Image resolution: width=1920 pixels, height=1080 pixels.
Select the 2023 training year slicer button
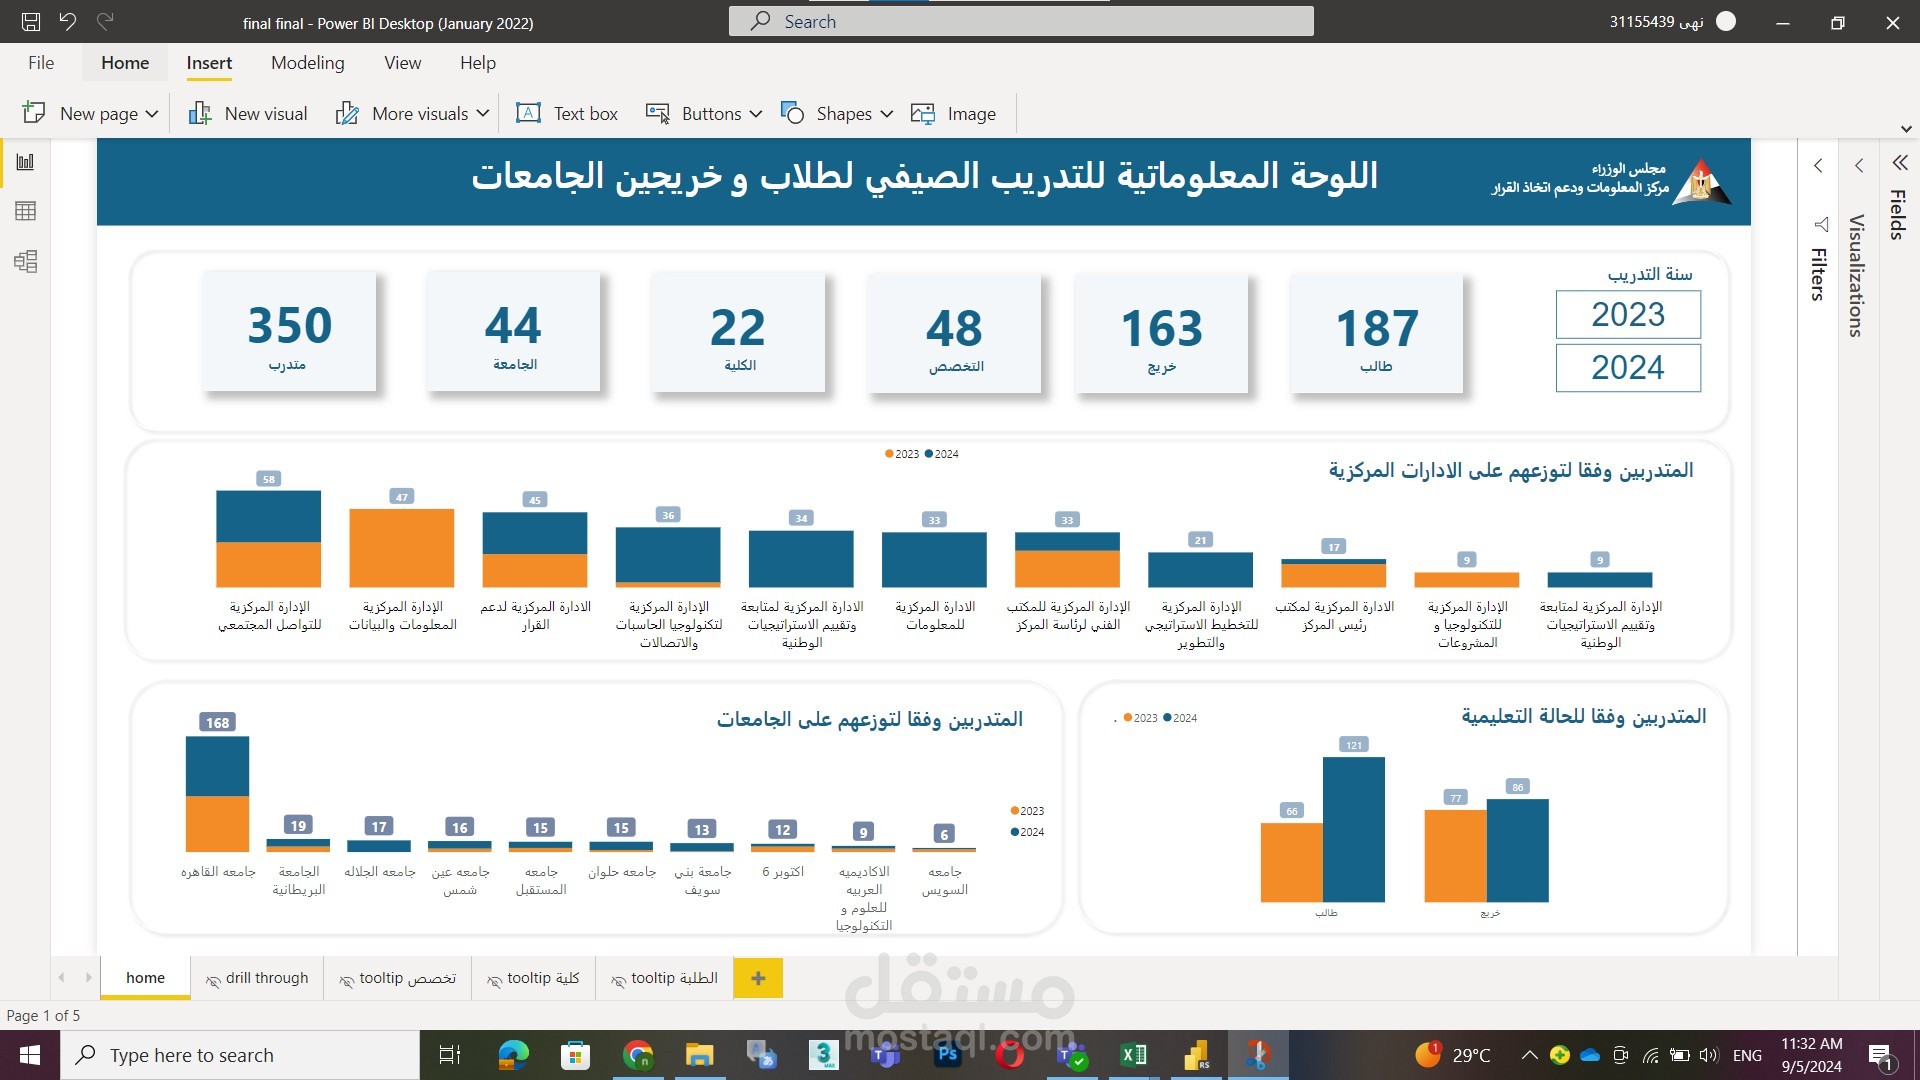(1628, 314)
